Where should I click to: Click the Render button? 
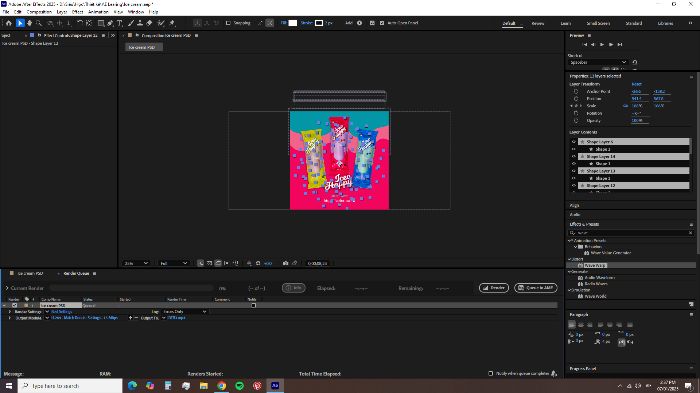pos(494,288)
